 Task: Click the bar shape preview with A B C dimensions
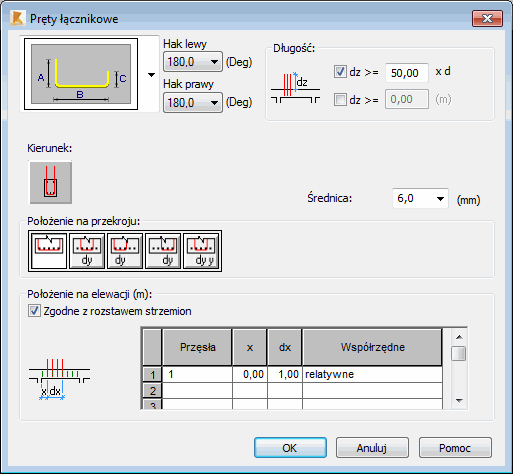81,74
